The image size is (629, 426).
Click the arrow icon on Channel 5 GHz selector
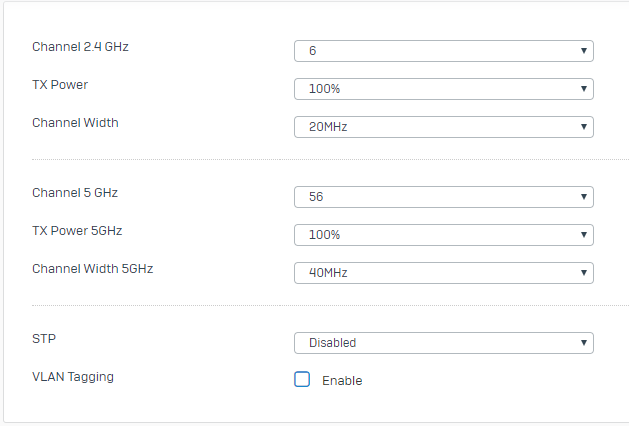[x=583, y=197]
